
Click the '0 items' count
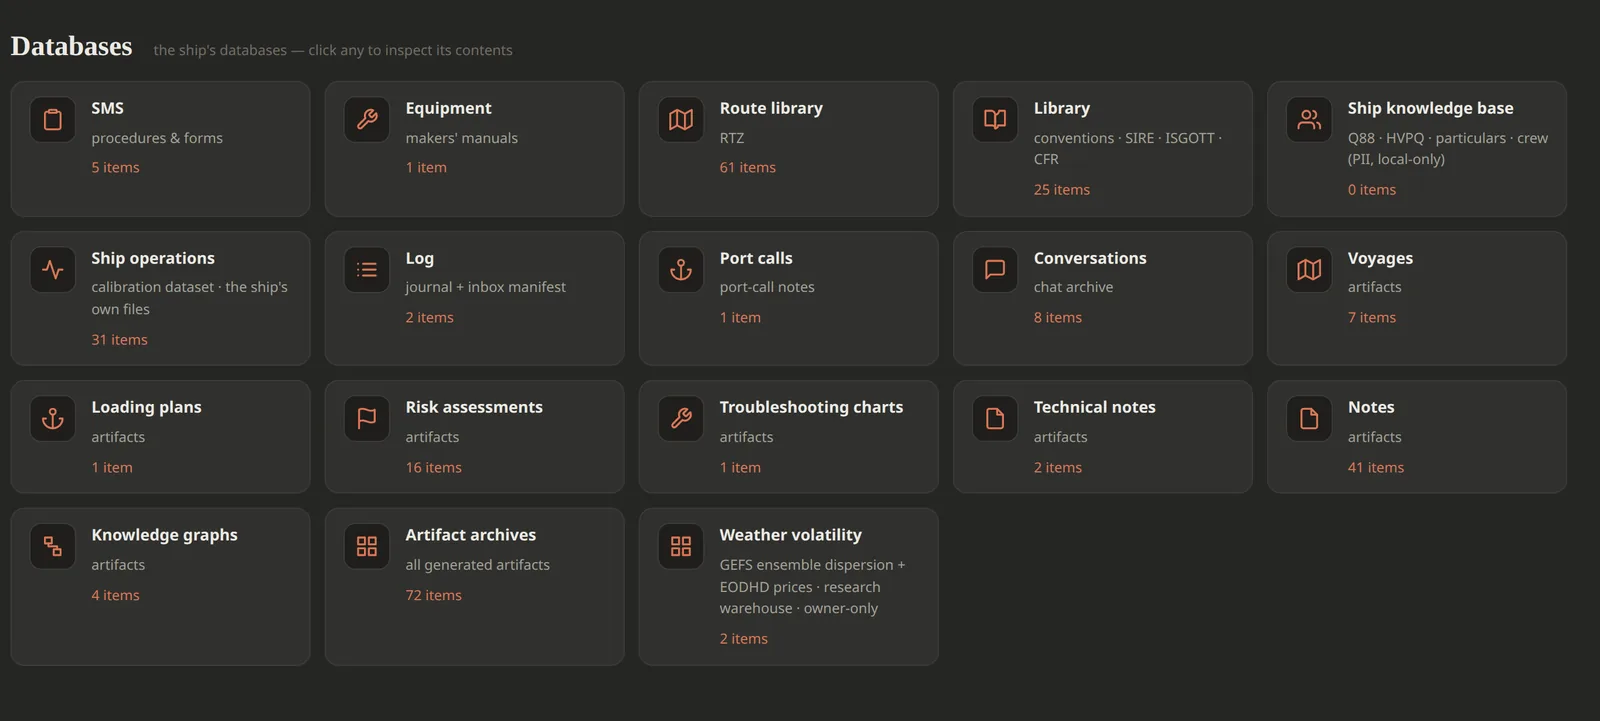coord(1371,189)
